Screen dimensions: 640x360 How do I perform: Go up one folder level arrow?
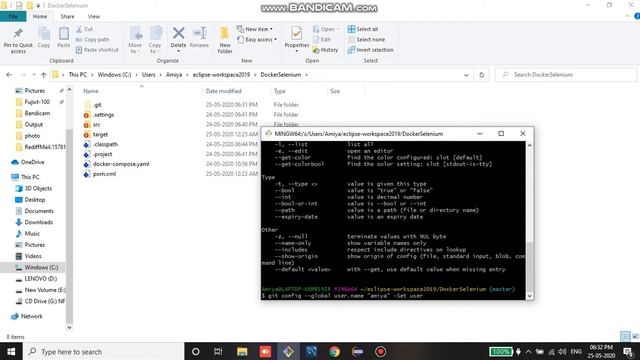[44, 75]
